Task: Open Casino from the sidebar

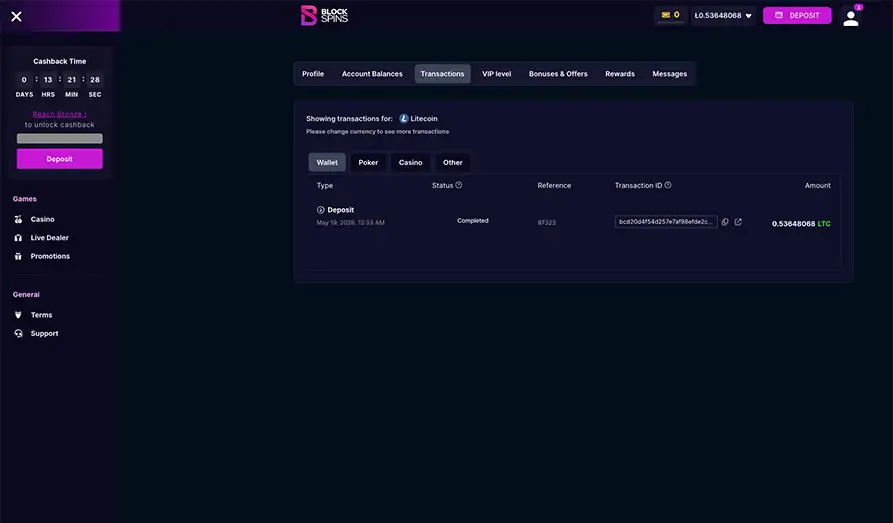Action: coord(43,219)
